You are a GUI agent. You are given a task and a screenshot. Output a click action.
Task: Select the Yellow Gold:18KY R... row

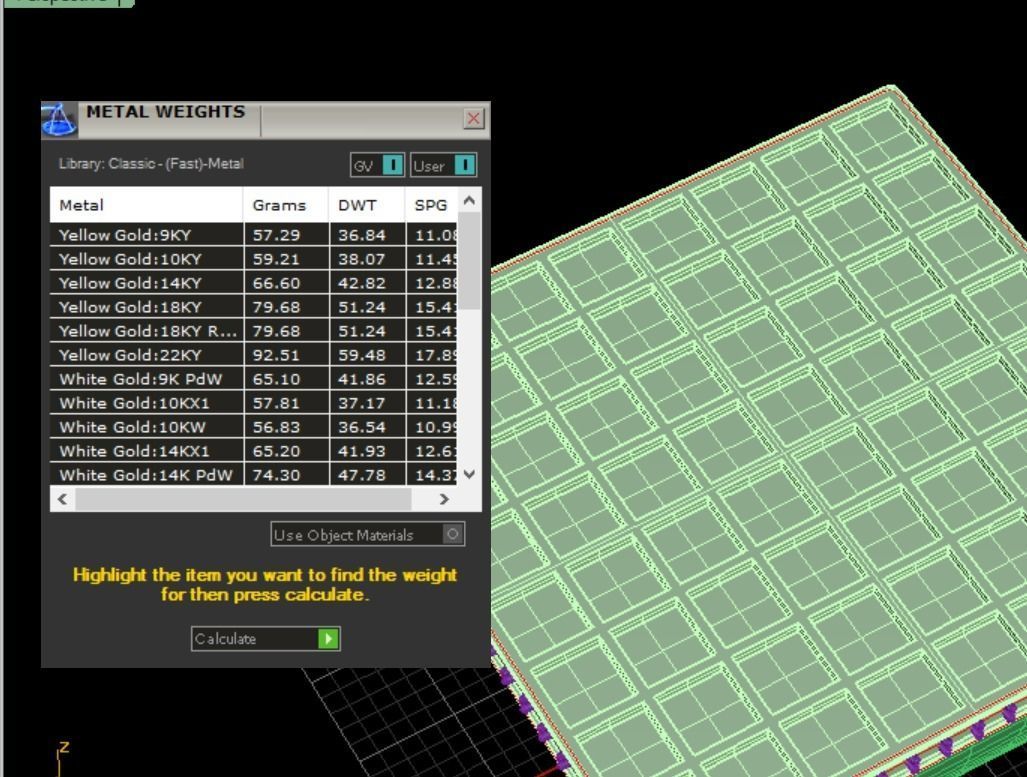coord(253,331)
